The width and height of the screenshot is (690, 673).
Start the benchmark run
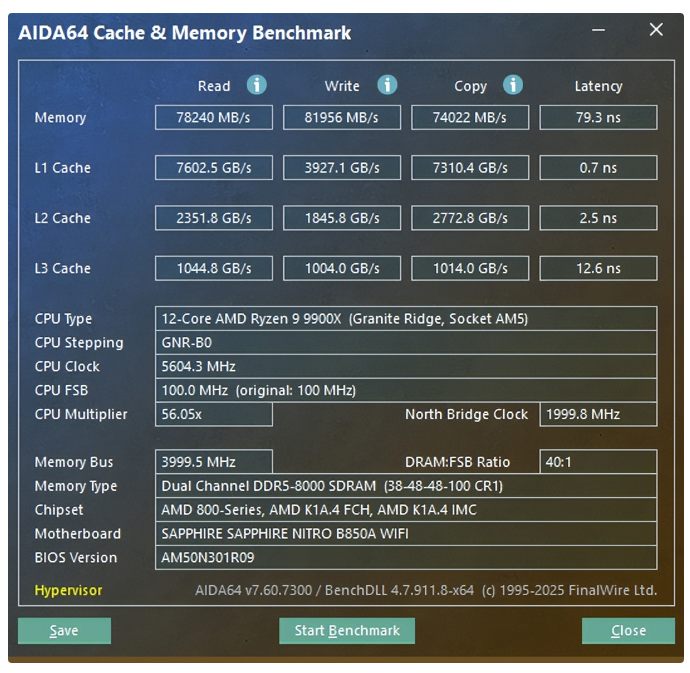click(346, 631)
